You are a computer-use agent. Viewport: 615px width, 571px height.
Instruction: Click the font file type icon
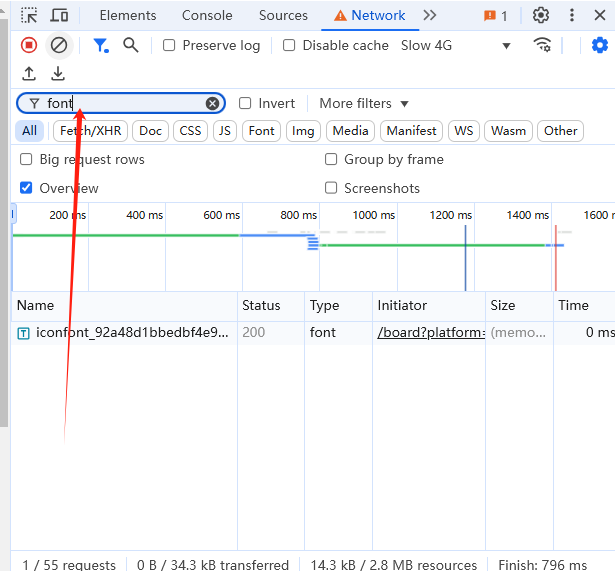click(24, 333)
